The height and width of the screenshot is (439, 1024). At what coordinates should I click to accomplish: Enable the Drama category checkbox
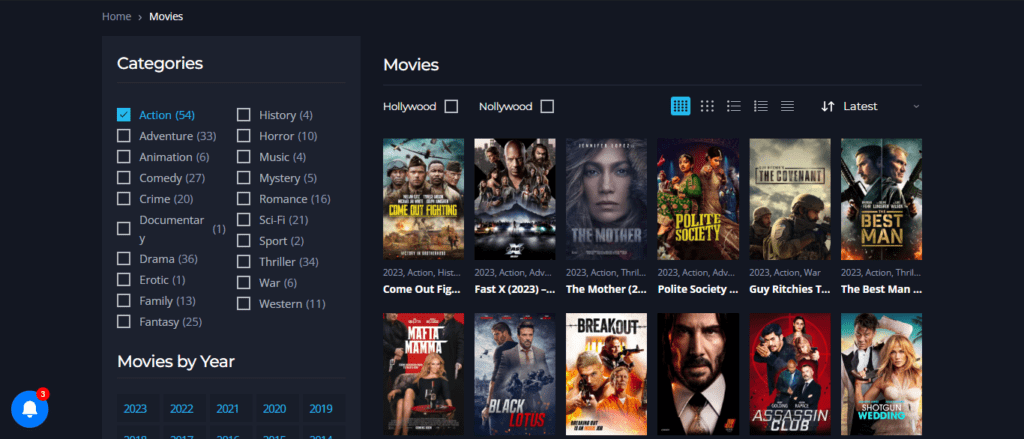coord(123,259)
